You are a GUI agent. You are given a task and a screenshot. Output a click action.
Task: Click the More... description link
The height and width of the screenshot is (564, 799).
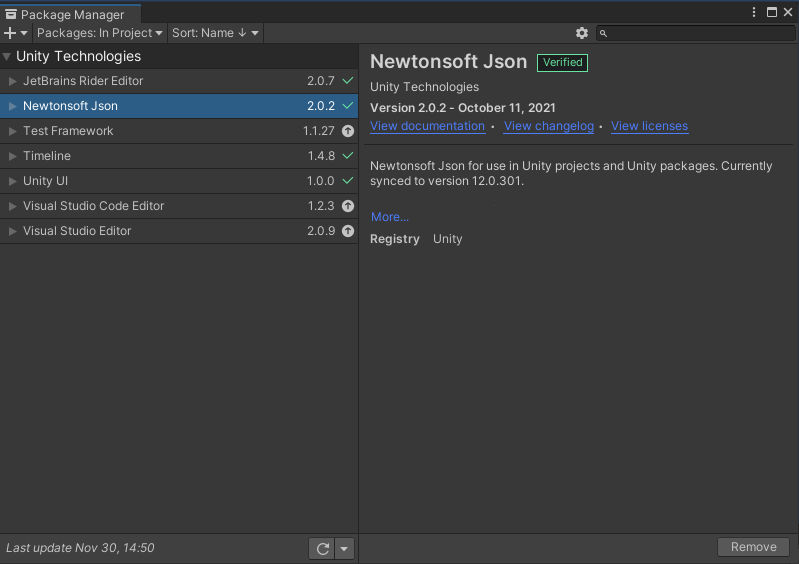click(x=390, y=217)
